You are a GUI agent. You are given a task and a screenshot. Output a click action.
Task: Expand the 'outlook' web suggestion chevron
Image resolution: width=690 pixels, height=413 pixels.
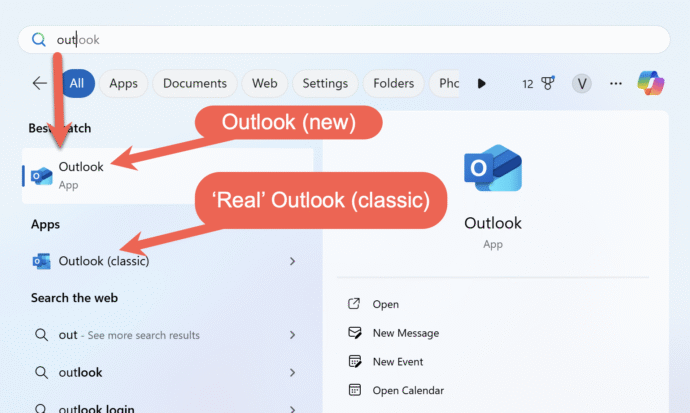[x=292, y=373]
